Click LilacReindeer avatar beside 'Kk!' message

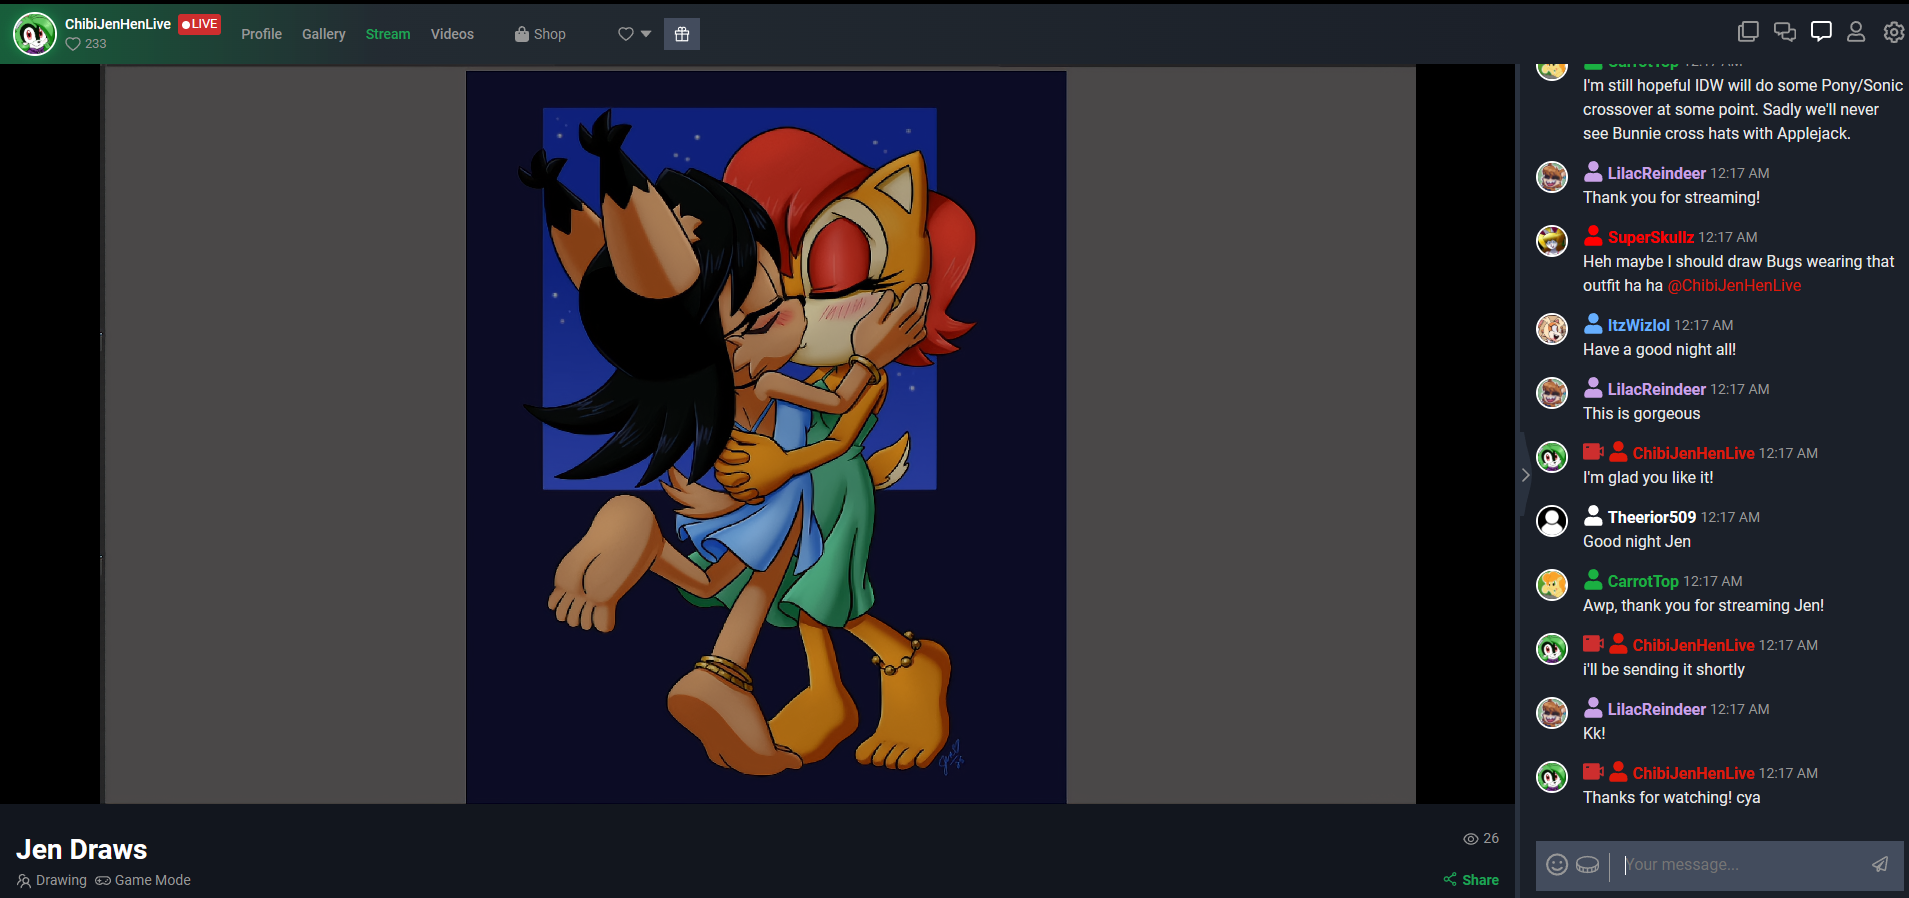1552,713
